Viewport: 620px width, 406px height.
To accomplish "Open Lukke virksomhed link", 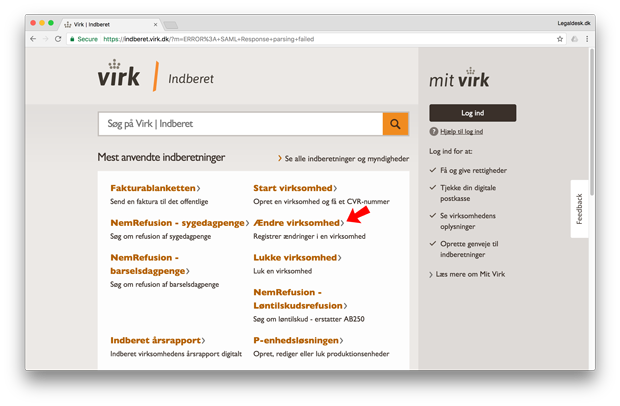I will 297,258.
